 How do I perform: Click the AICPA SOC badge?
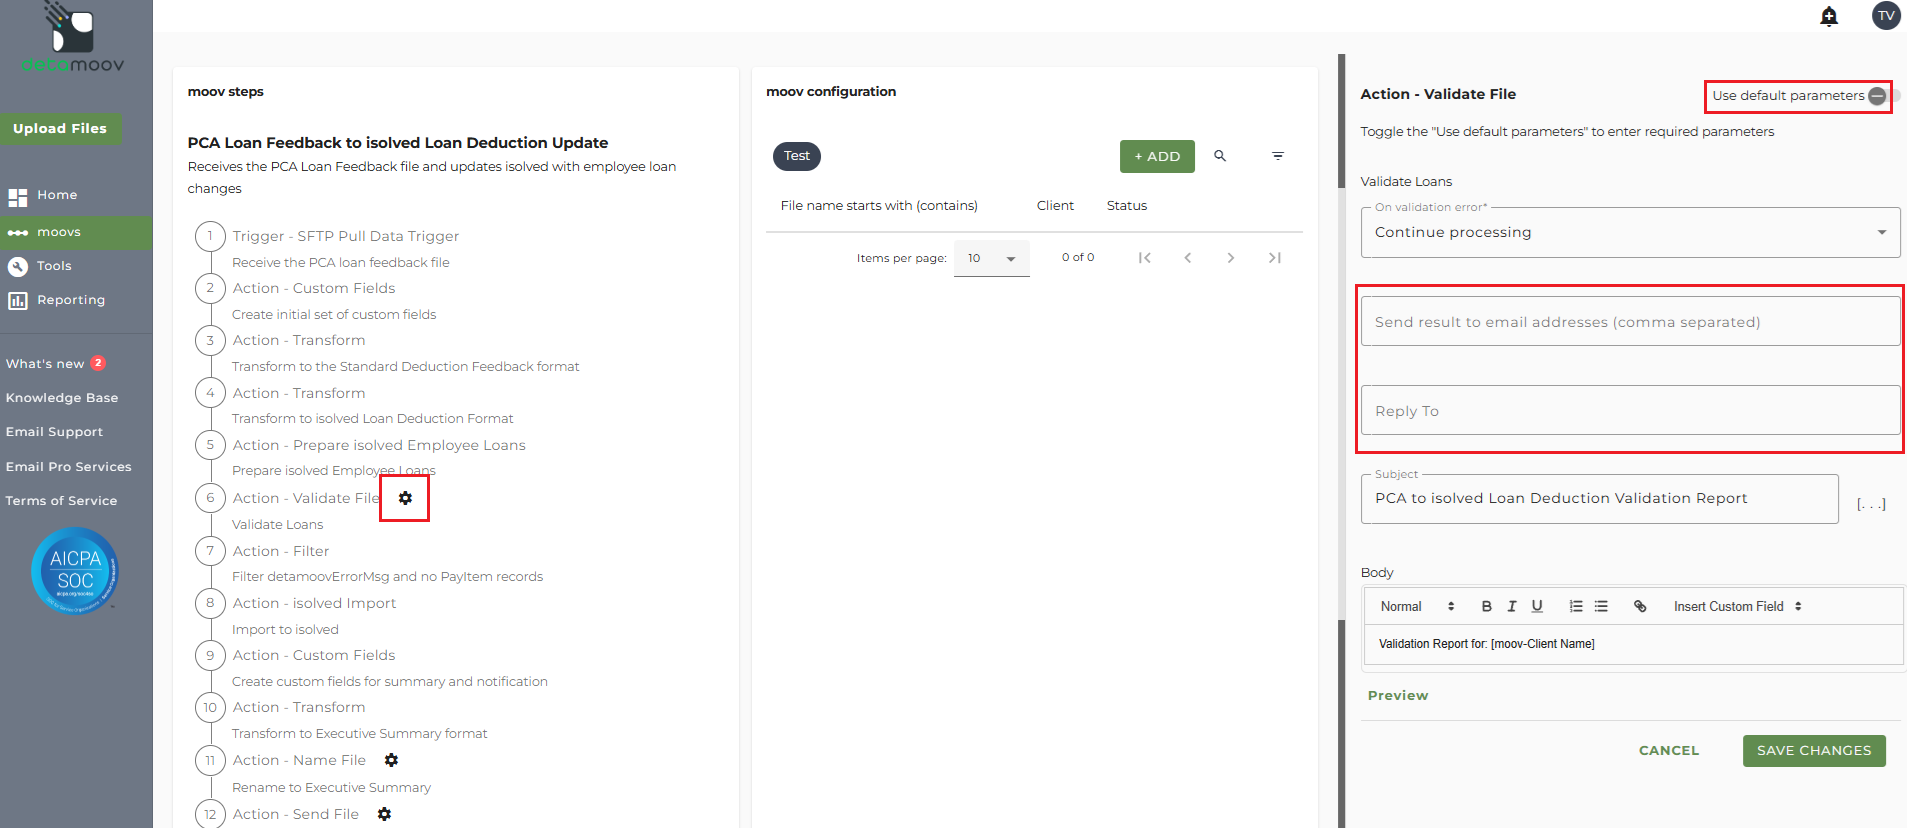click(75, 571)
